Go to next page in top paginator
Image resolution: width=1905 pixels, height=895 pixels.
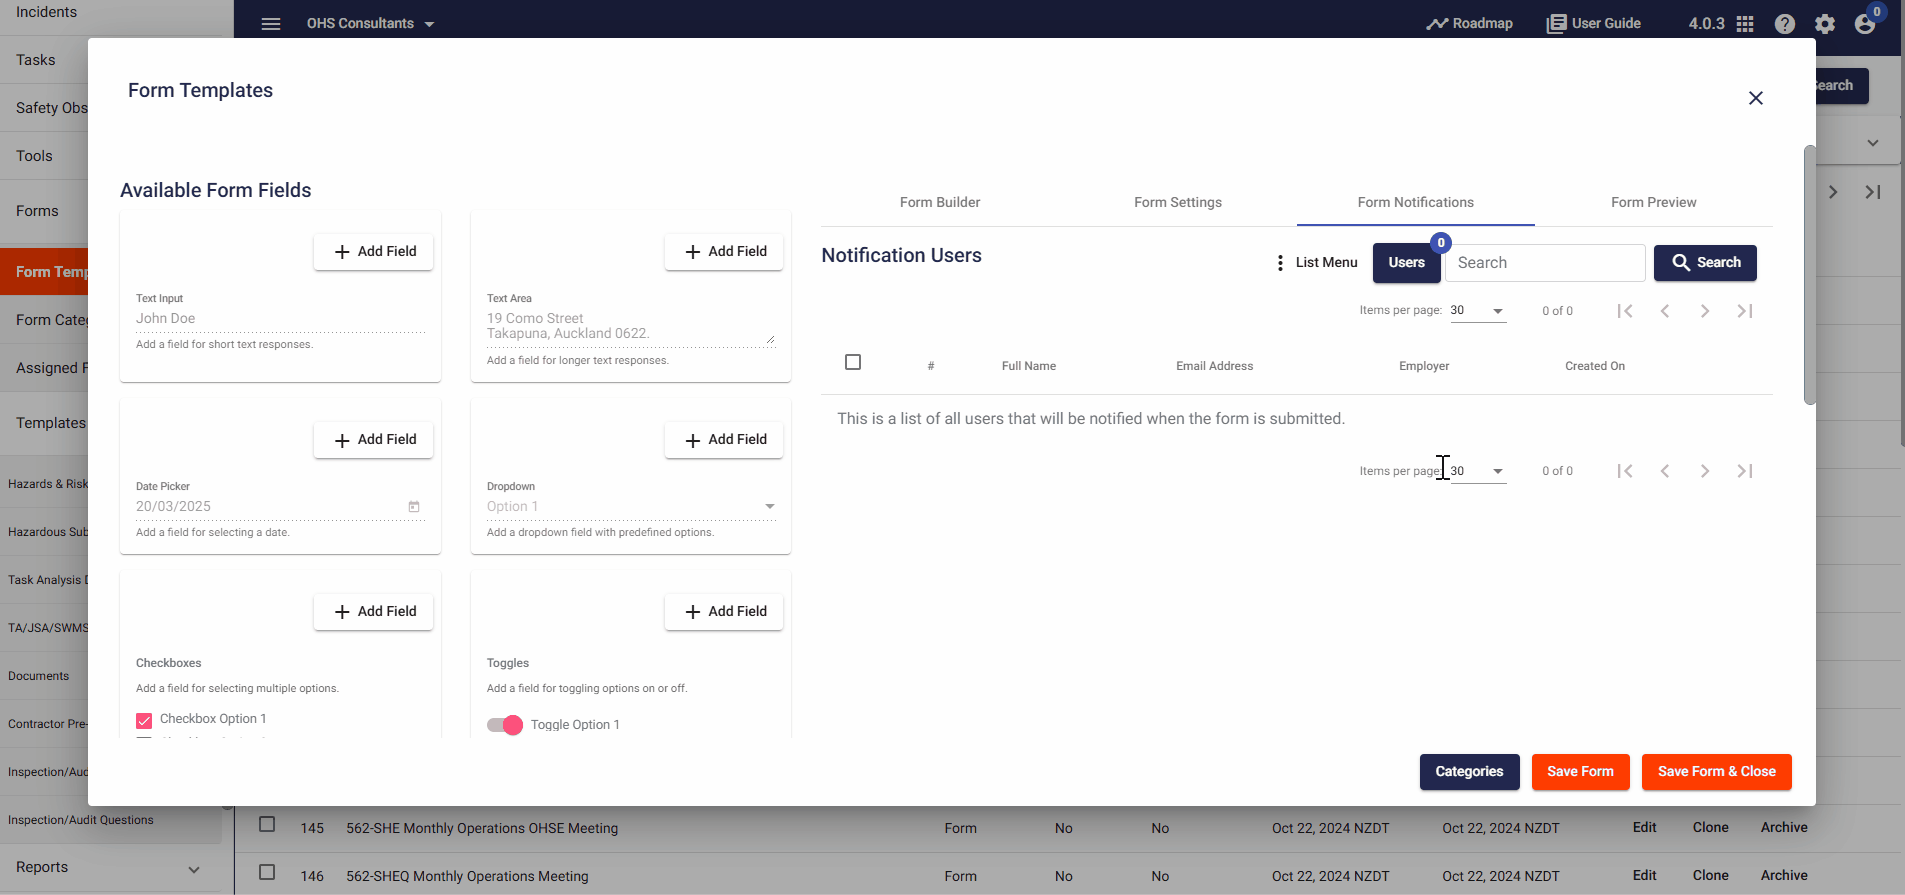pyautogui.click(x=1705, y=311)
